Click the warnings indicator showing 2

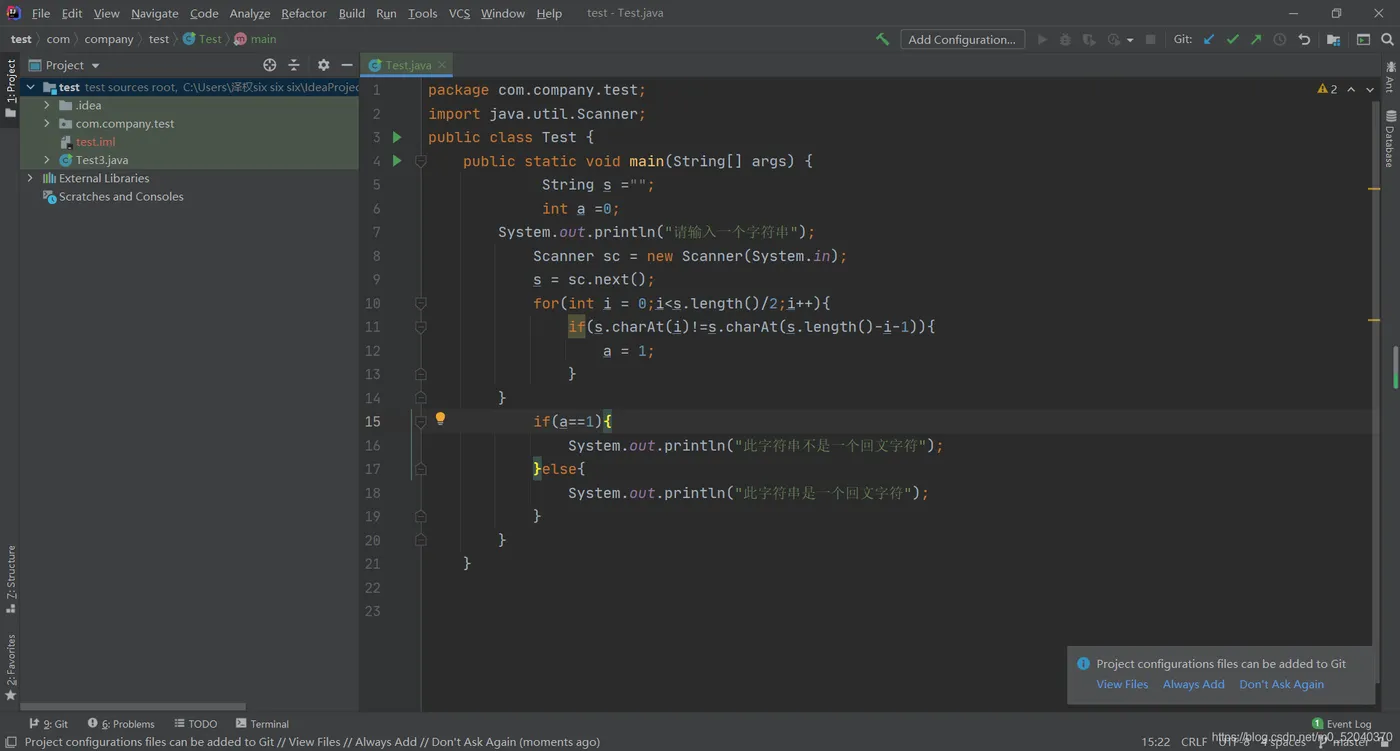coord(1327,89)
